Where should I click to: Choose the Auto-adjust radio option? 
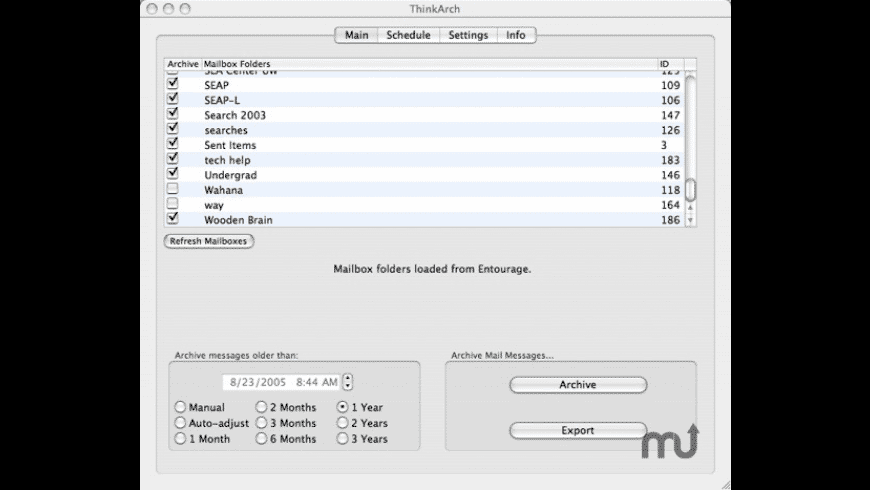click(x=181, y=423)
